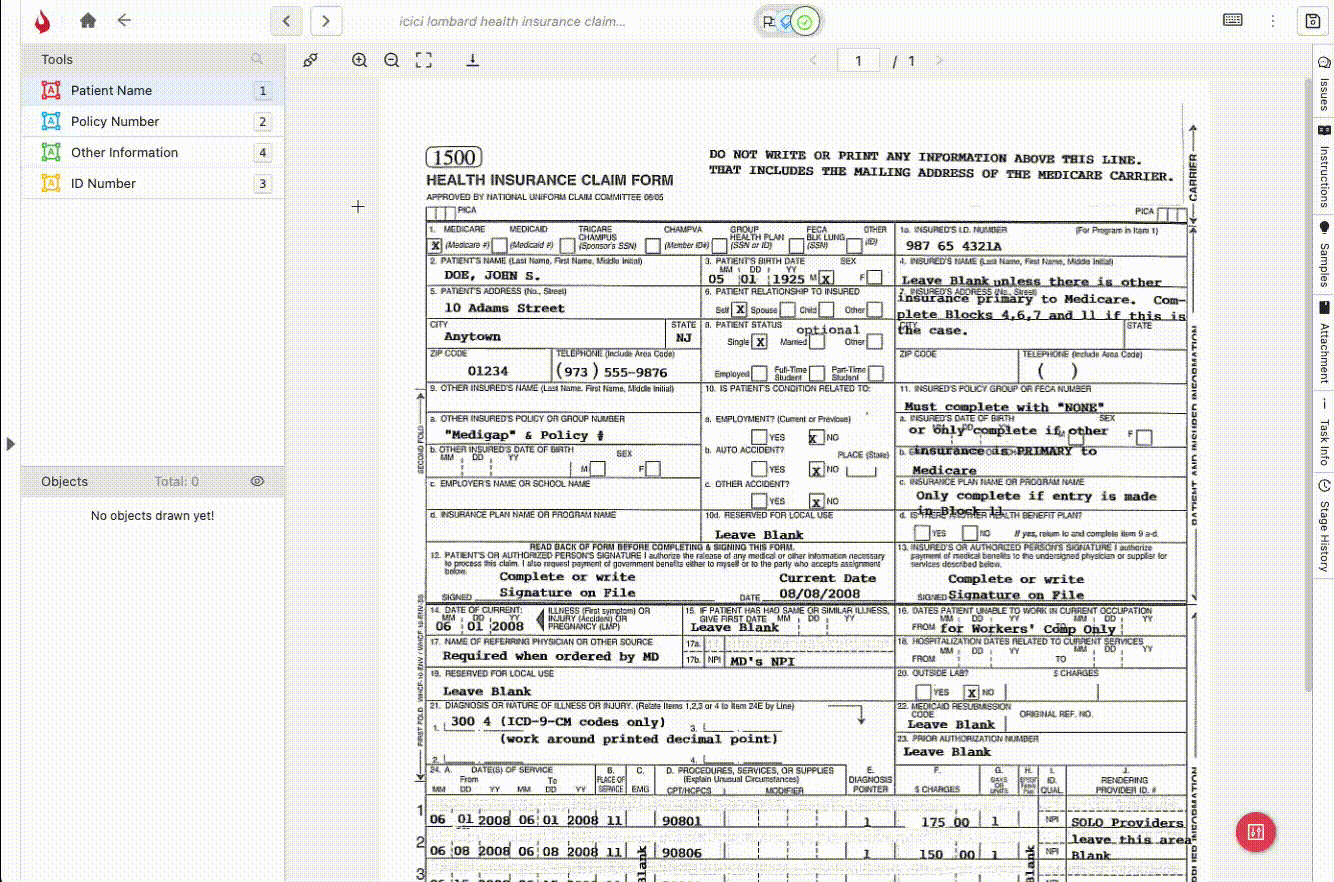1334x882 pixels.
Task: Click the page number input field
Action: tap(858, 61)
